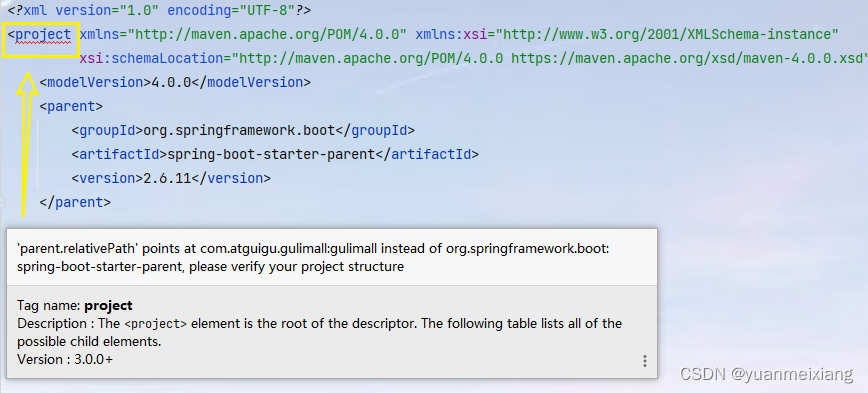
Task: Click the encoding="UTF-8" attribute
Action: [x=230, y=10]
